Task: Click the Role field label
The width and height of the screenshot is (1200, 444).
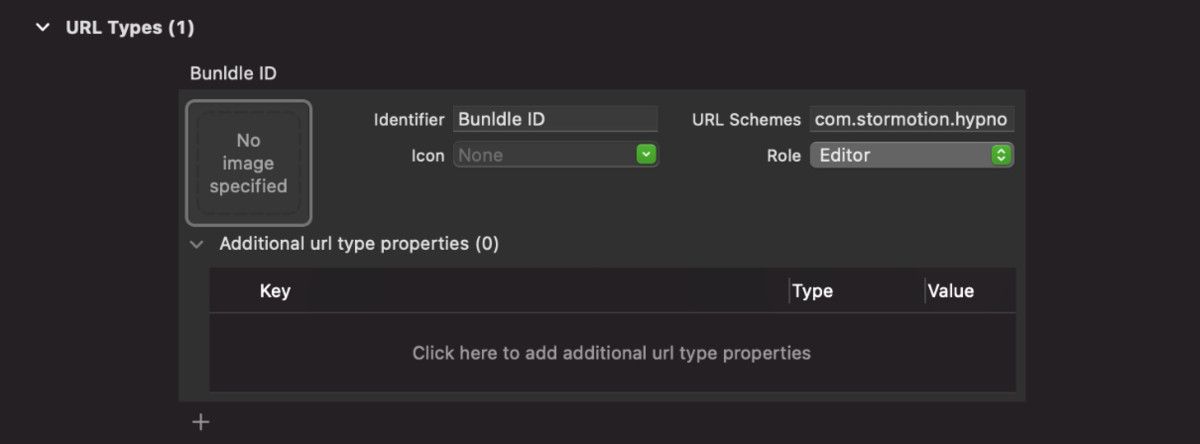Action: click(x=783, y=155)
